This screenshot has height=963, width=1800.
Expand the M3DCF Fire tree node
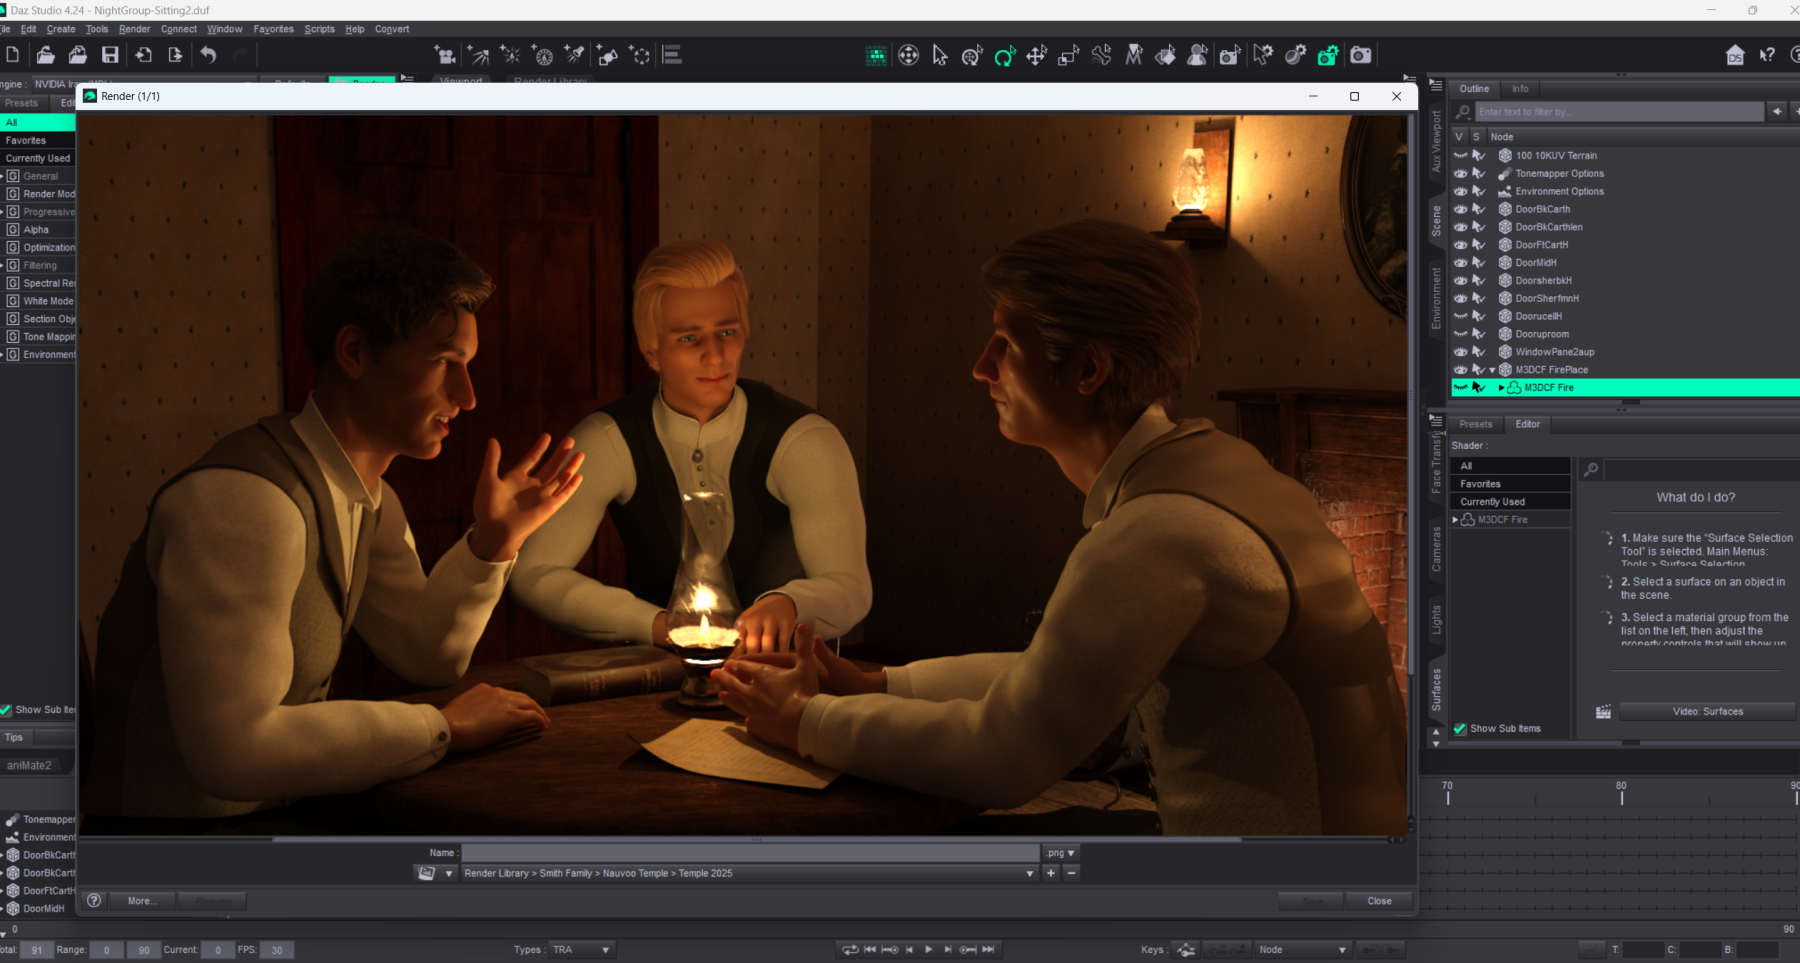[1501, 388]
